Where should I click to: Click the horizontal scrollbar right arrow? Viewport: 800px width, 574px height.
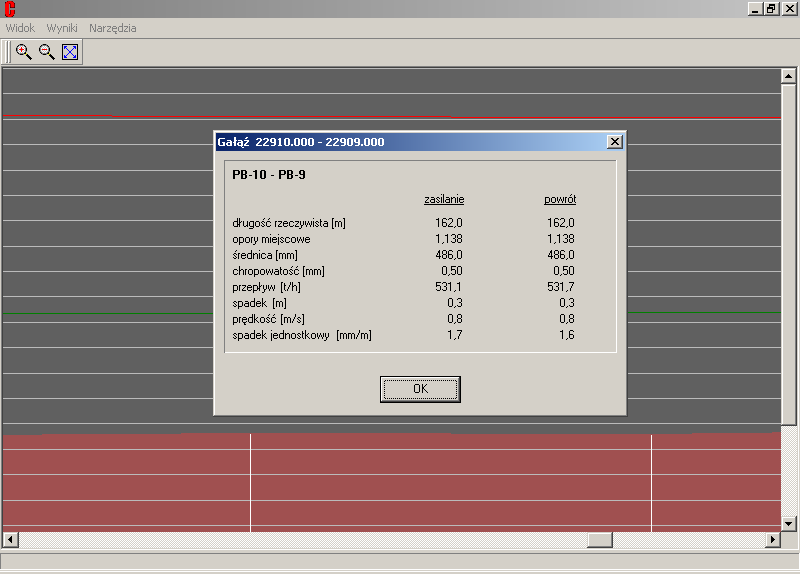coord(772,540)
